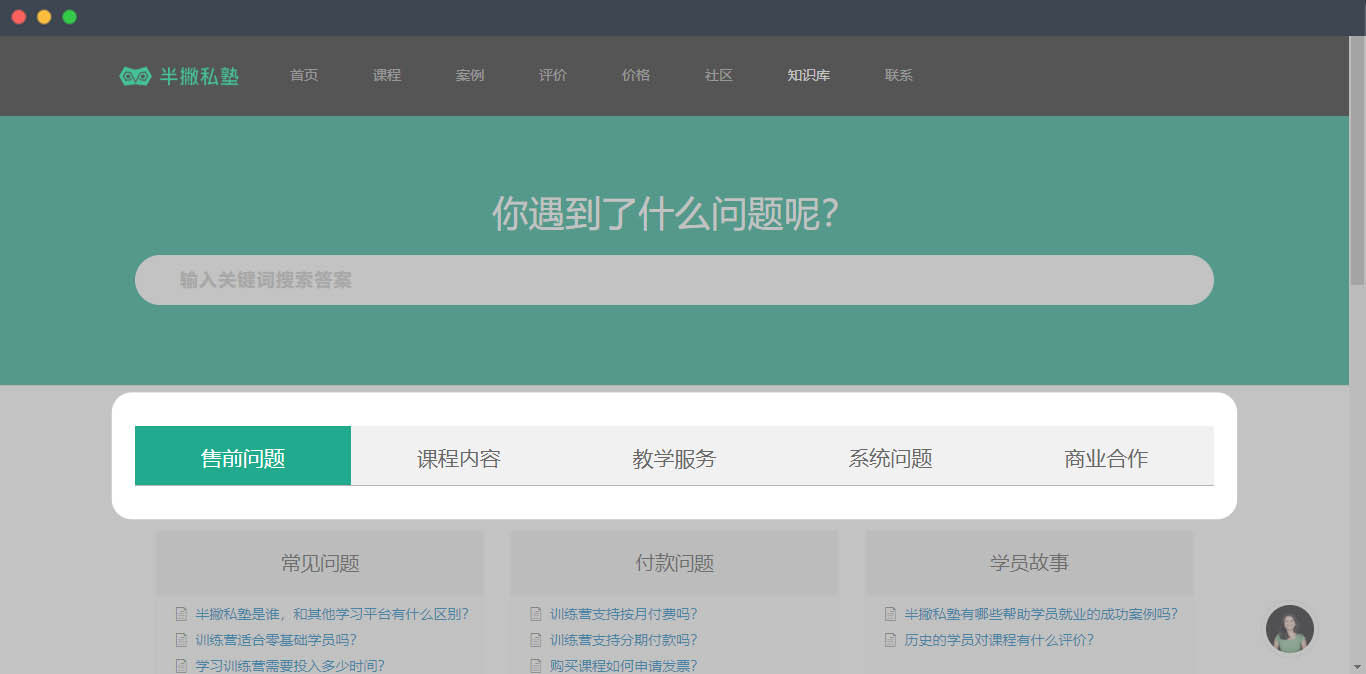The width and height of the screenshot is (1366, 674).
Task: Click document icon beside 半撇私塾有哪些帮助学员就业的成功案例
Action: pyautogui.click(x=891, y=614)
